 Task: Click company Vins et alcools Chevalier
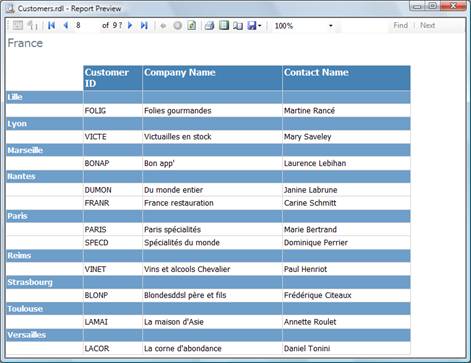[187, 269]
